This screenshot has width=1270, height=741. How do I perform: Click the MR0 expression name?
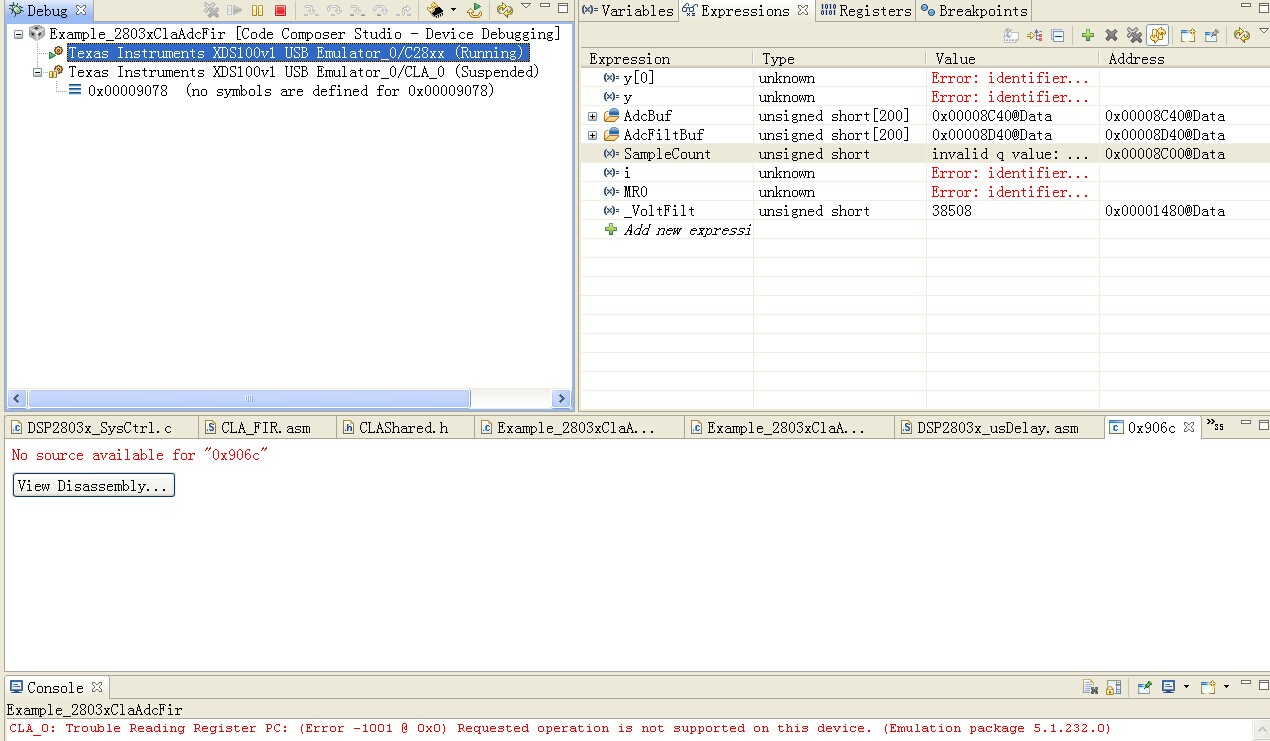[x=636, y=192]
